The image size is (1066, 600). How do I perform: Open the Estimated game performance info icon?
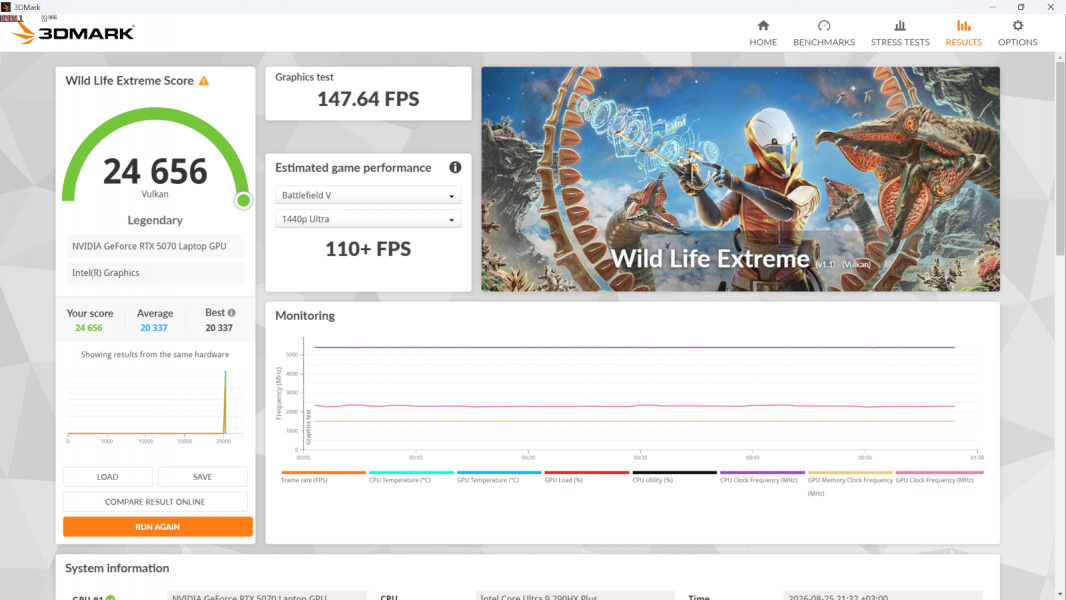pos(455,167)
